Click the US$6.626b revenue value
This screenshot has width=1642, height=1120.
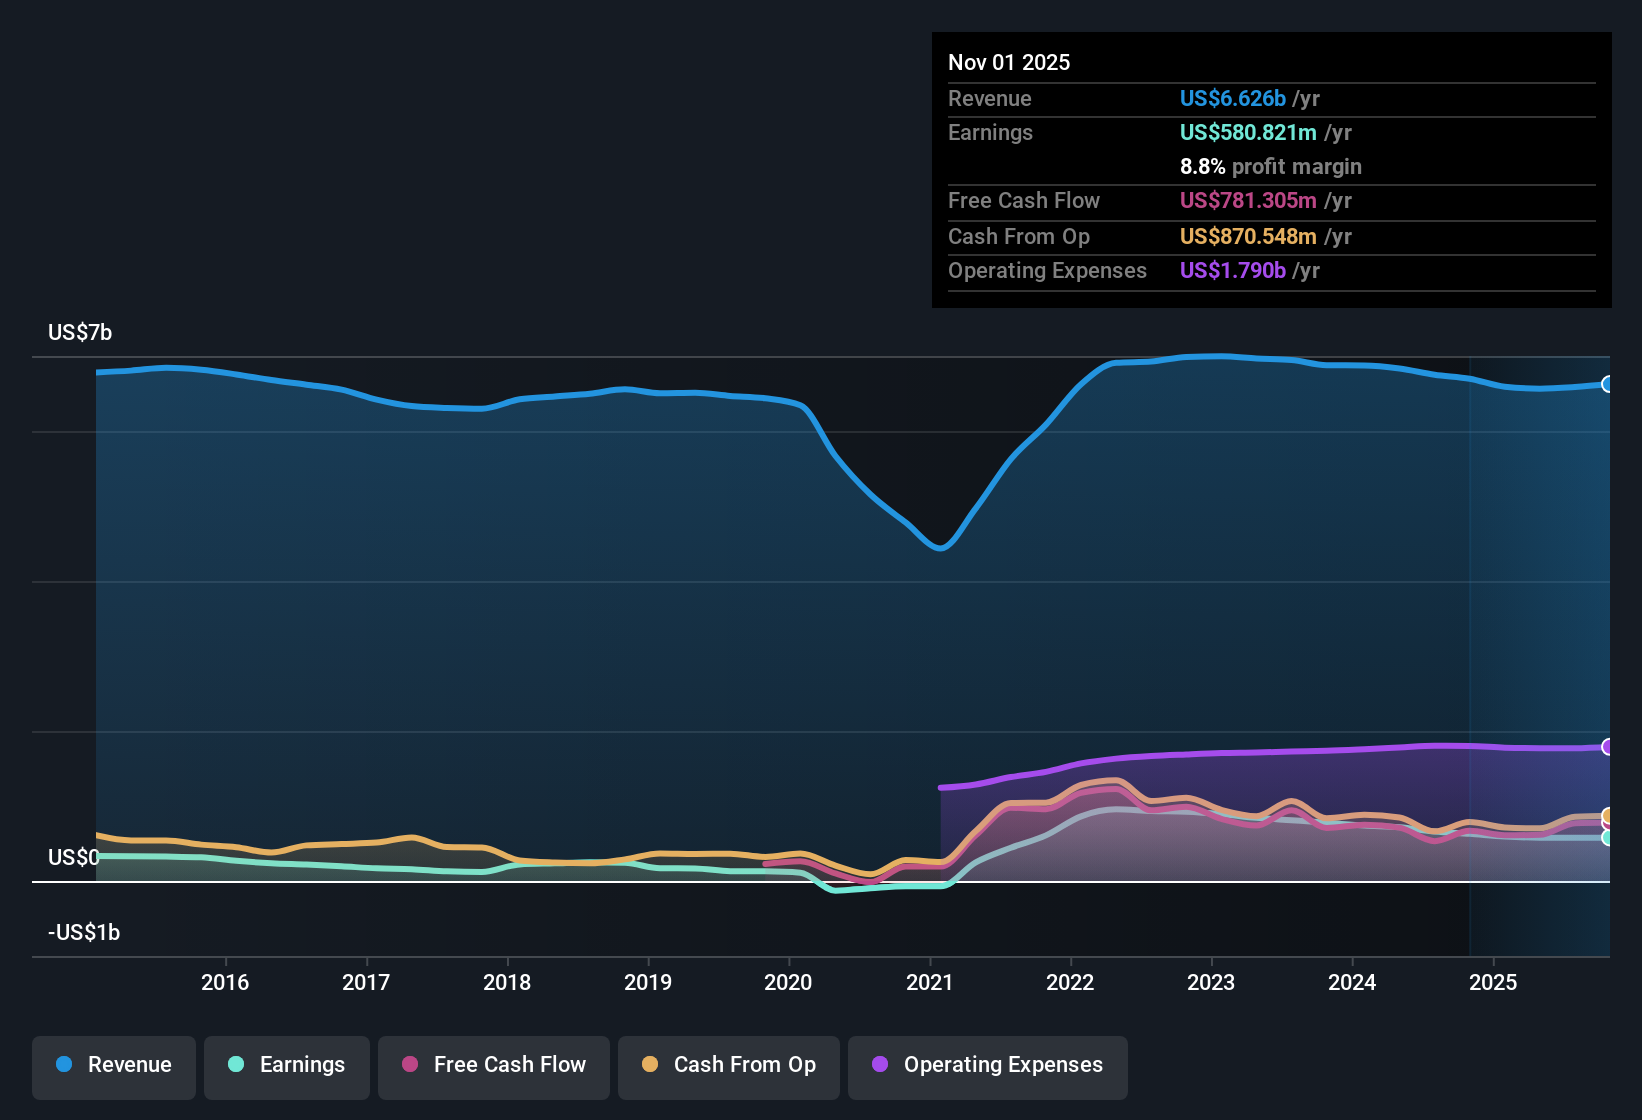tap(1232, 98)
